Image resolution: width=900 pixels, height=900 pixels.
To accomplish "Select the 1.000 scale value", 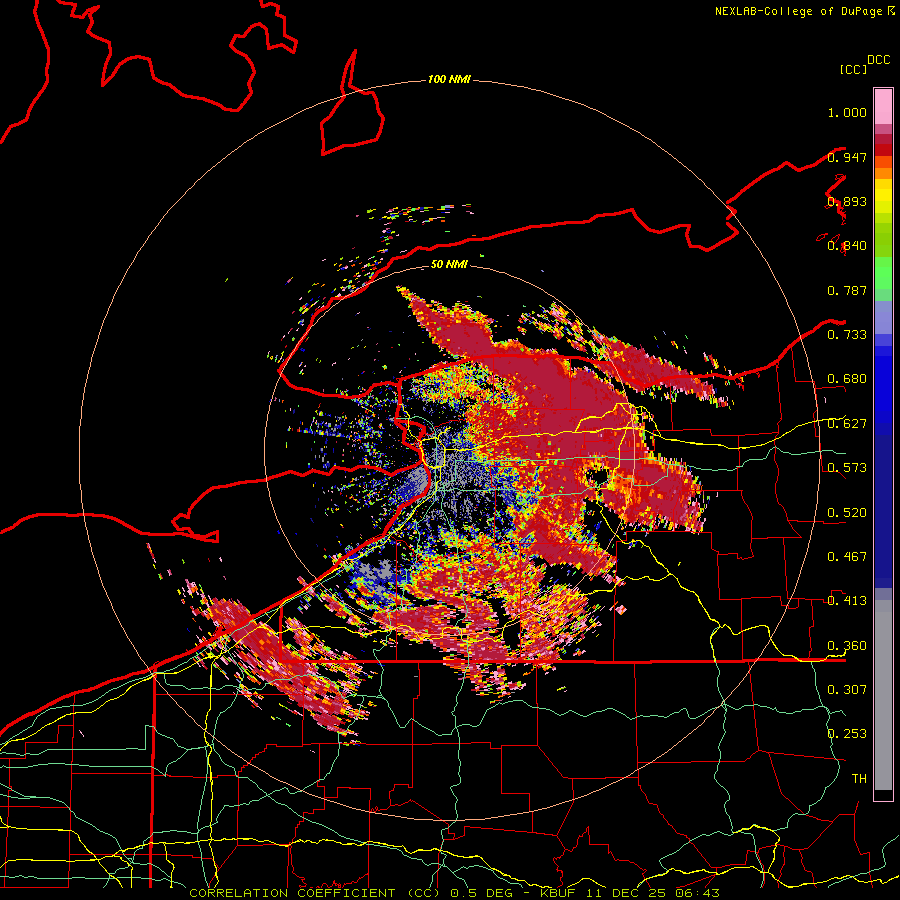I will [847, 112].
